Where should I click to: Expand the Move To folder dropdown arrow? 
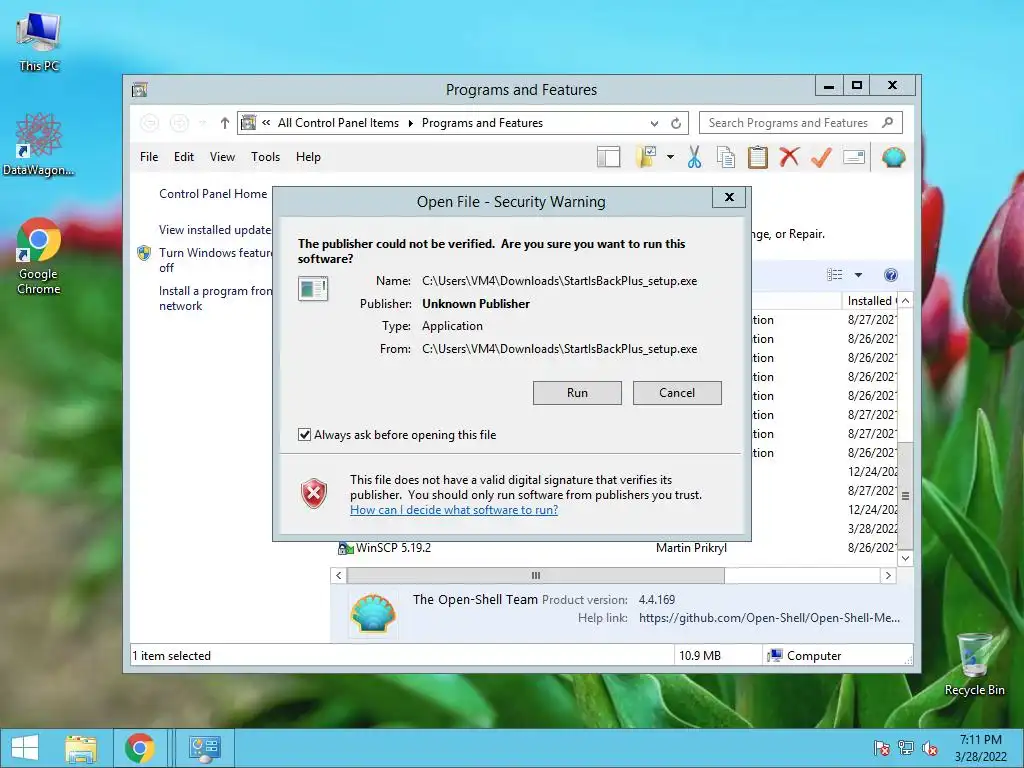tap(670, 157)
